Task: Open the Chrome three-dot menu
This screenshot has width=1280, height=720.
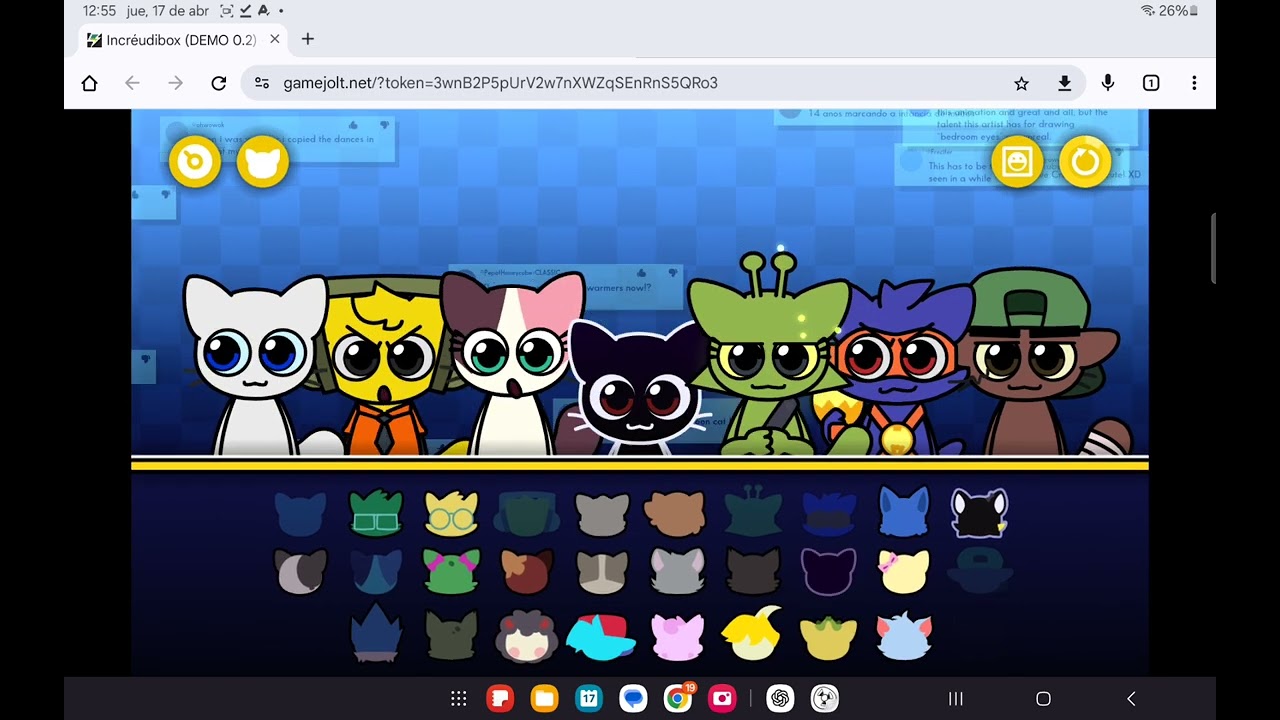Action: click(x=1194, y=83)
